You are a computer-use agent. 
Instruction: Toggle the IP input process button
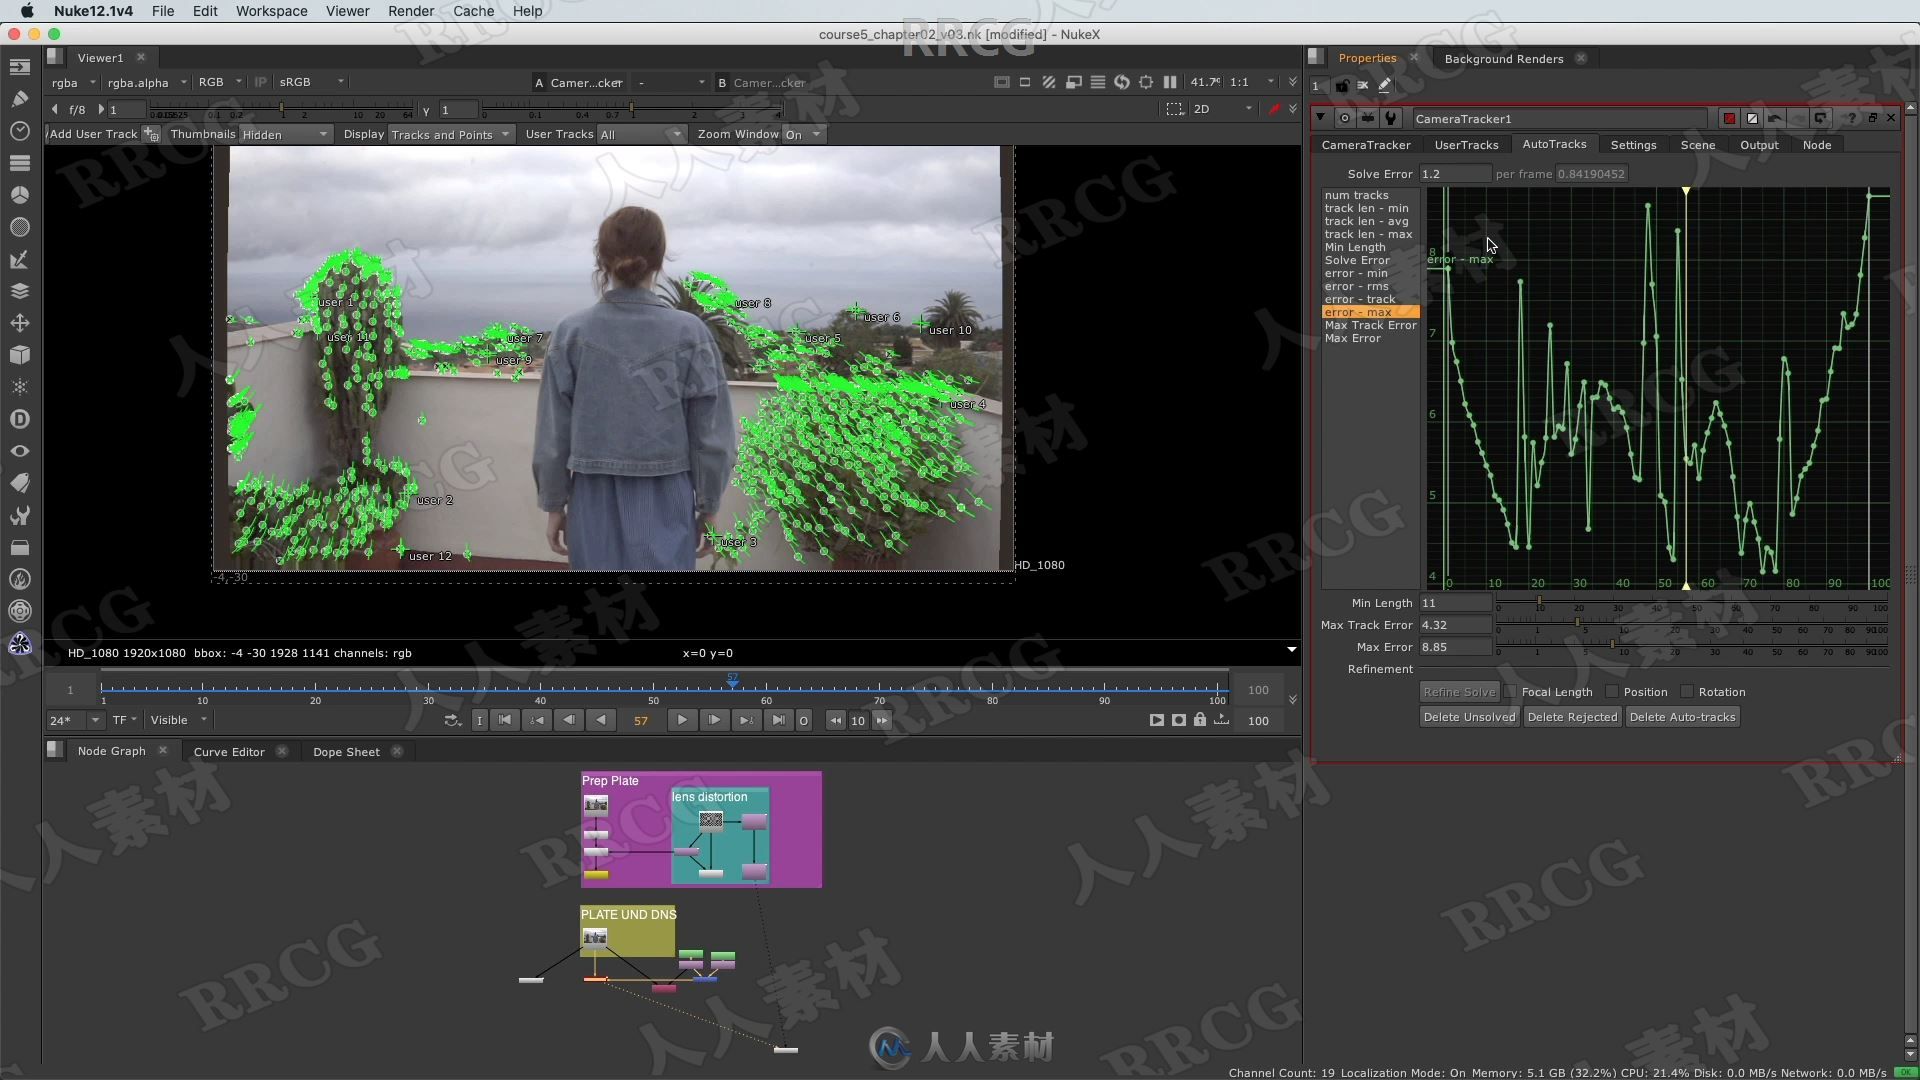tap(260, 82)
